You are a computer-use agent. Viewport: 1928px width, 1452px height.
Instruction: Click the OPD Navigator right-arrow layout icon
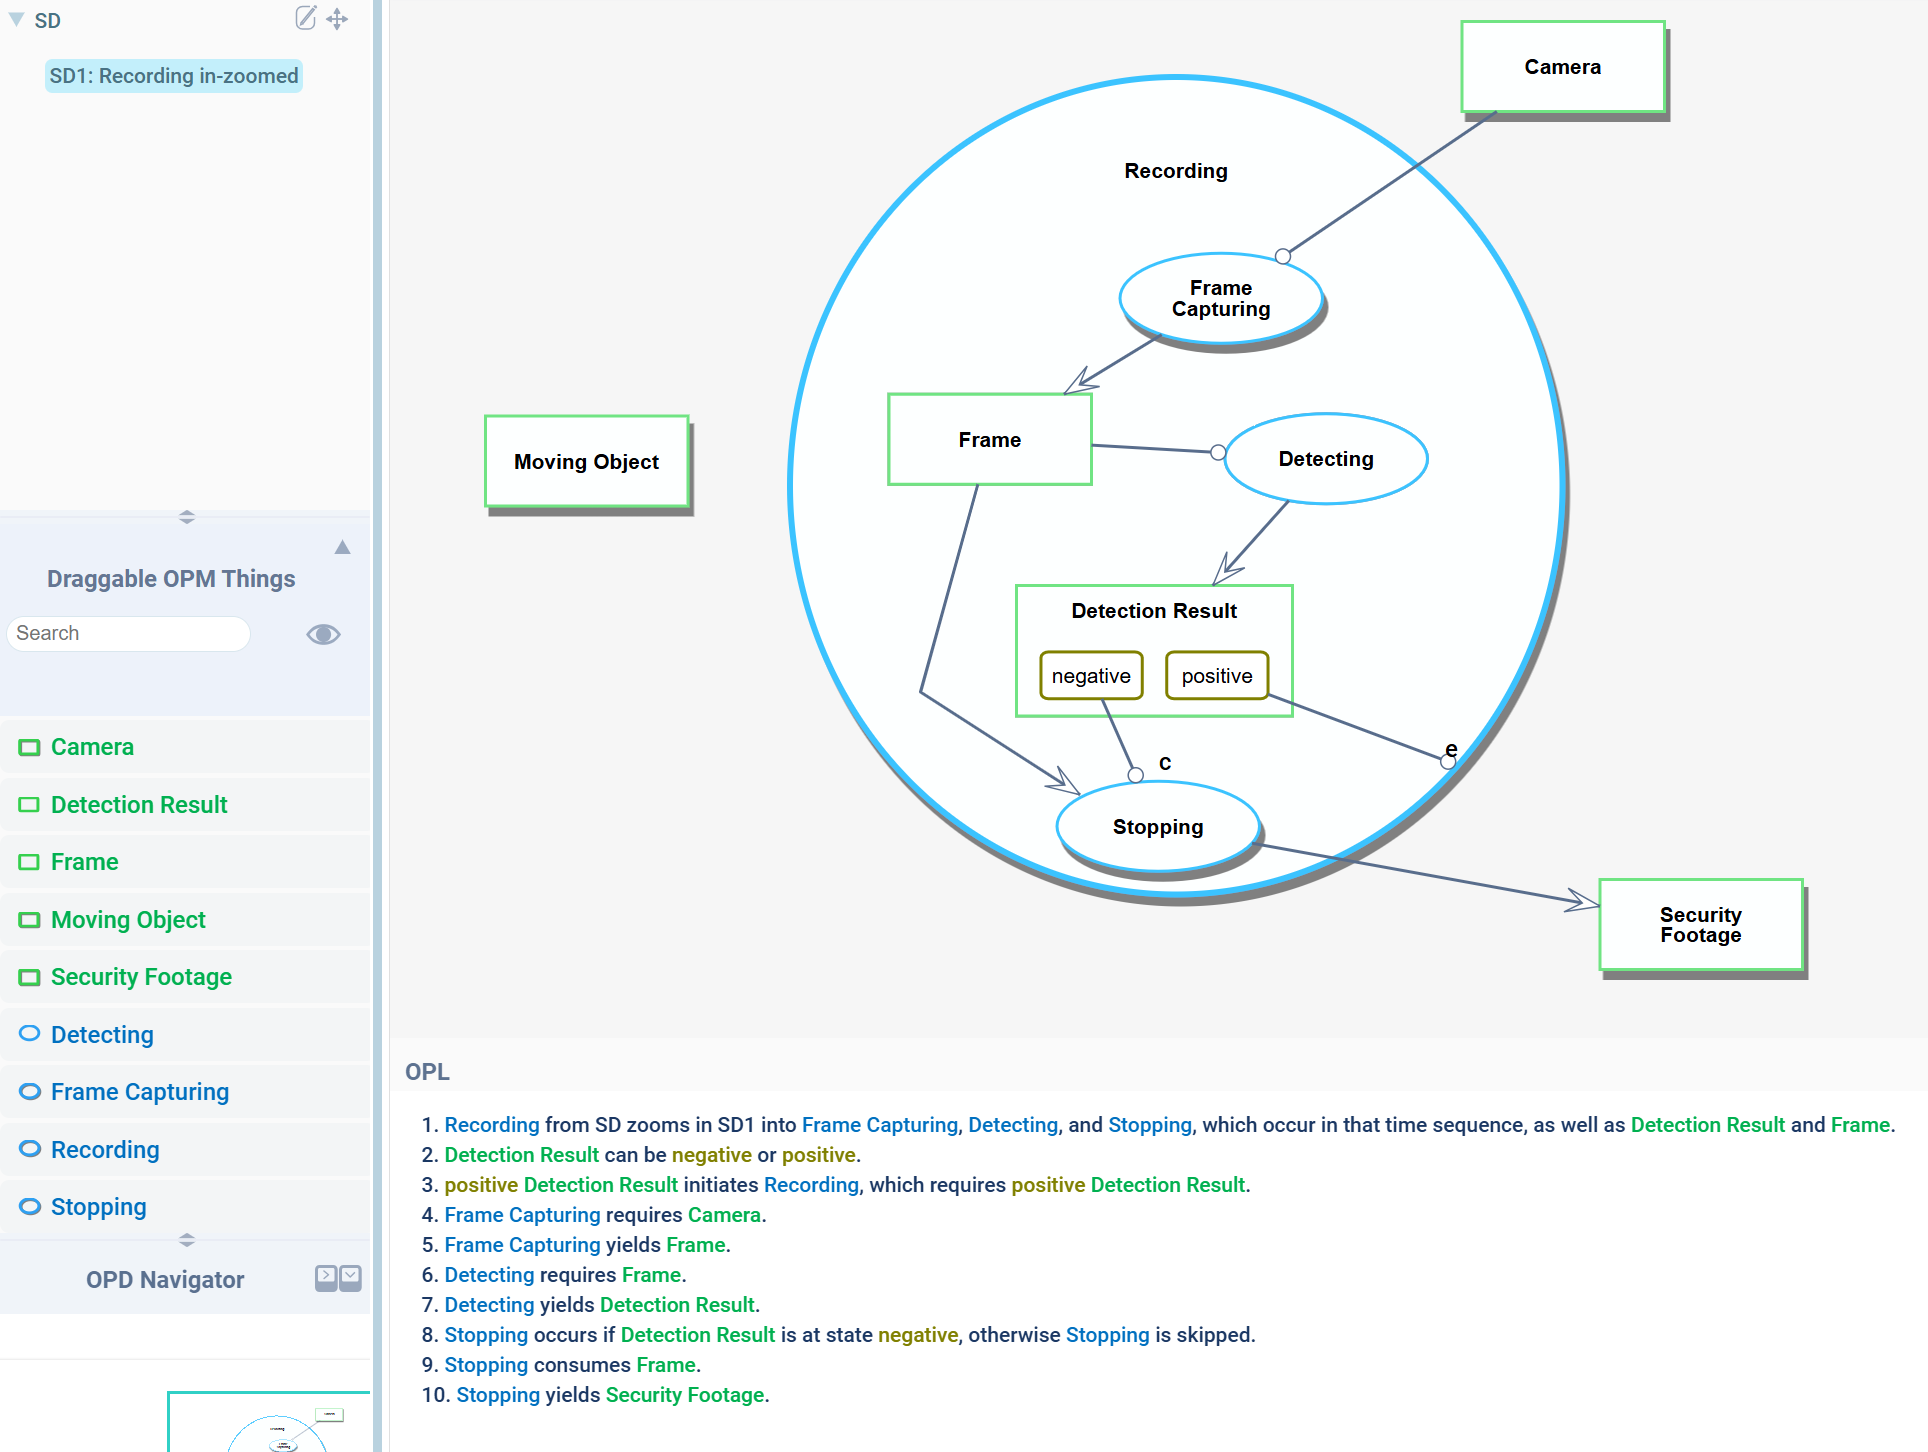click(x=326, y=1276)
